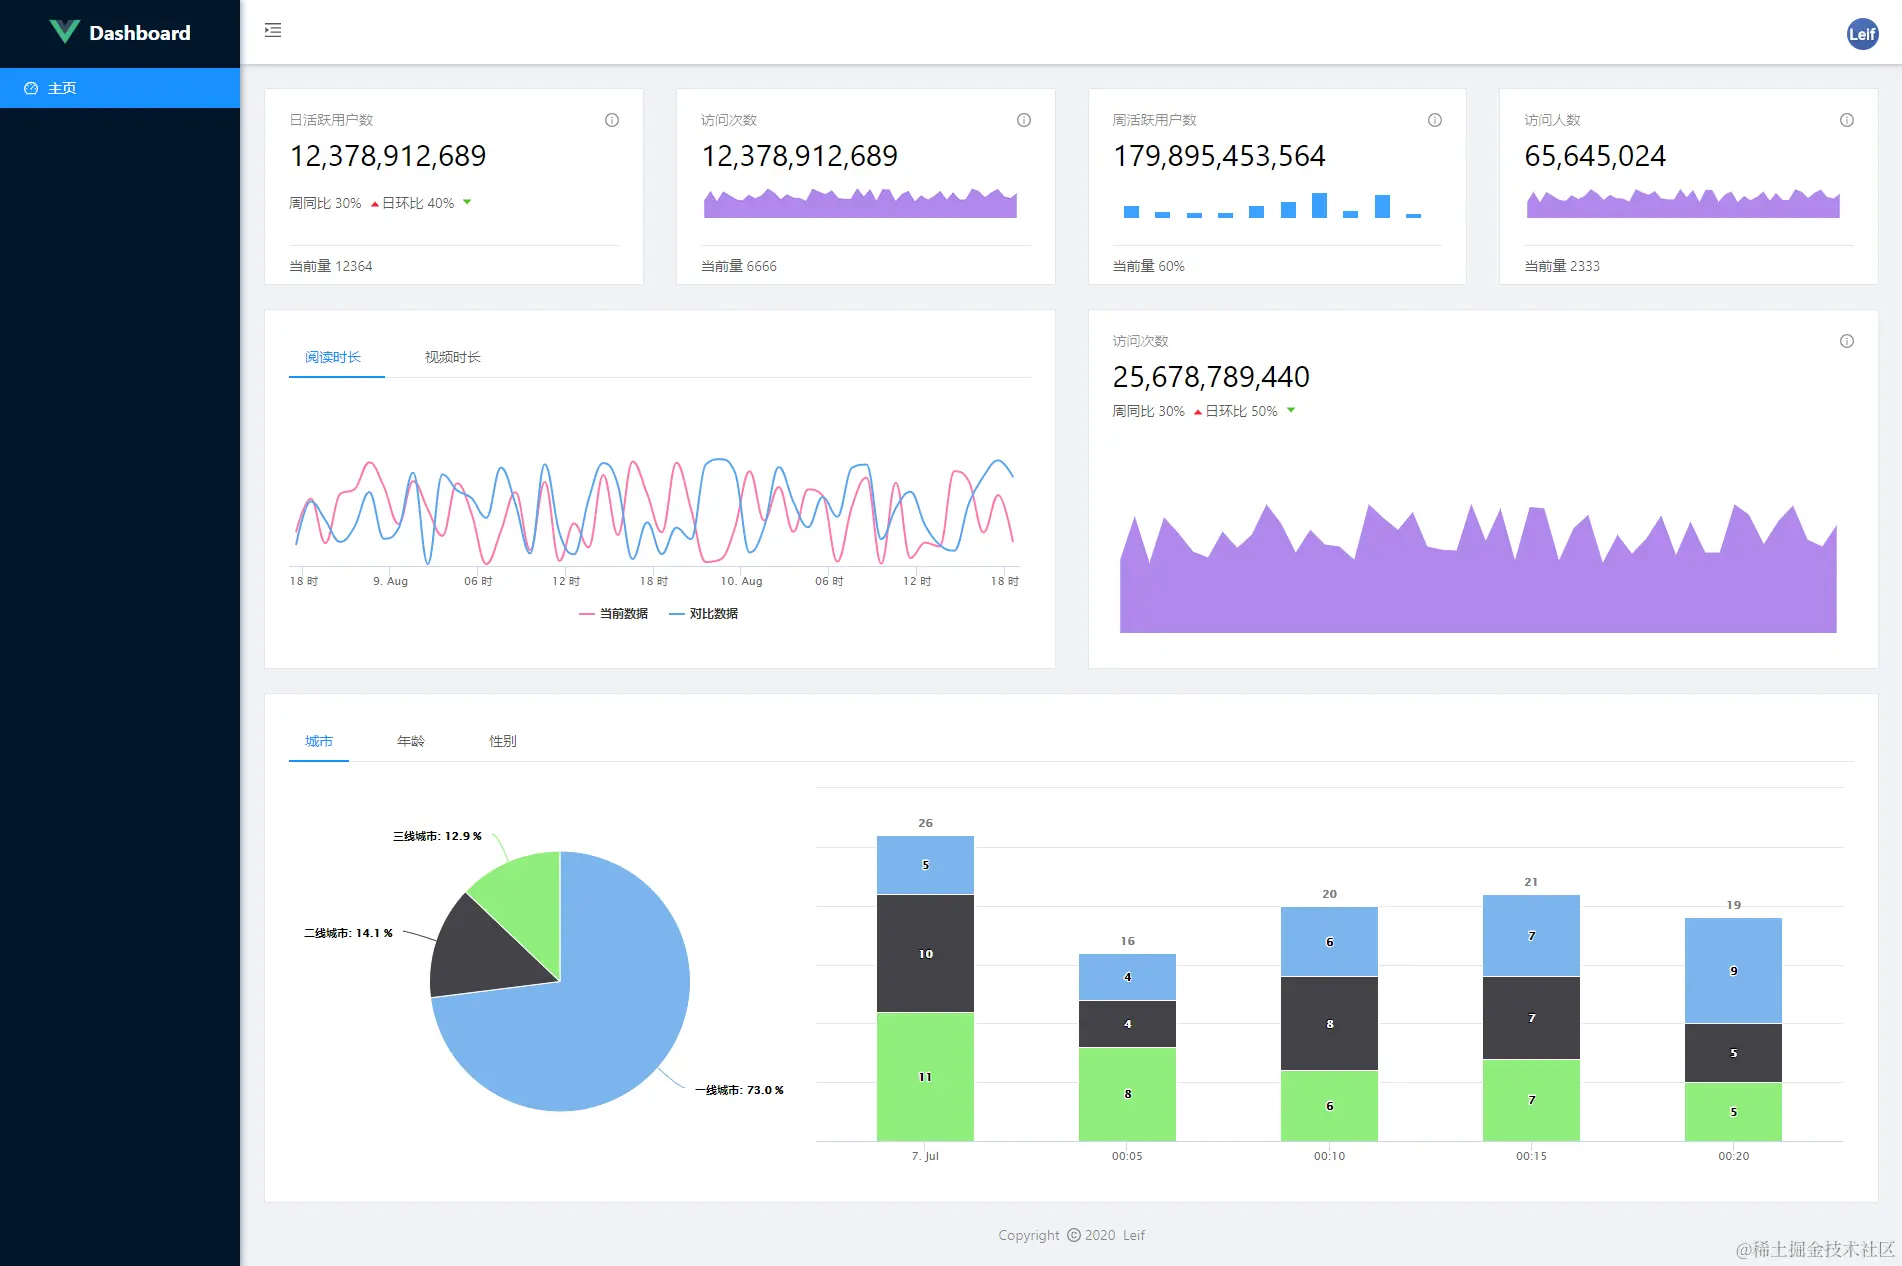Screen dimensions: 1902x1266
Task: Click the info icon on 周活跃用户数 card
Action: [1434, 119]
